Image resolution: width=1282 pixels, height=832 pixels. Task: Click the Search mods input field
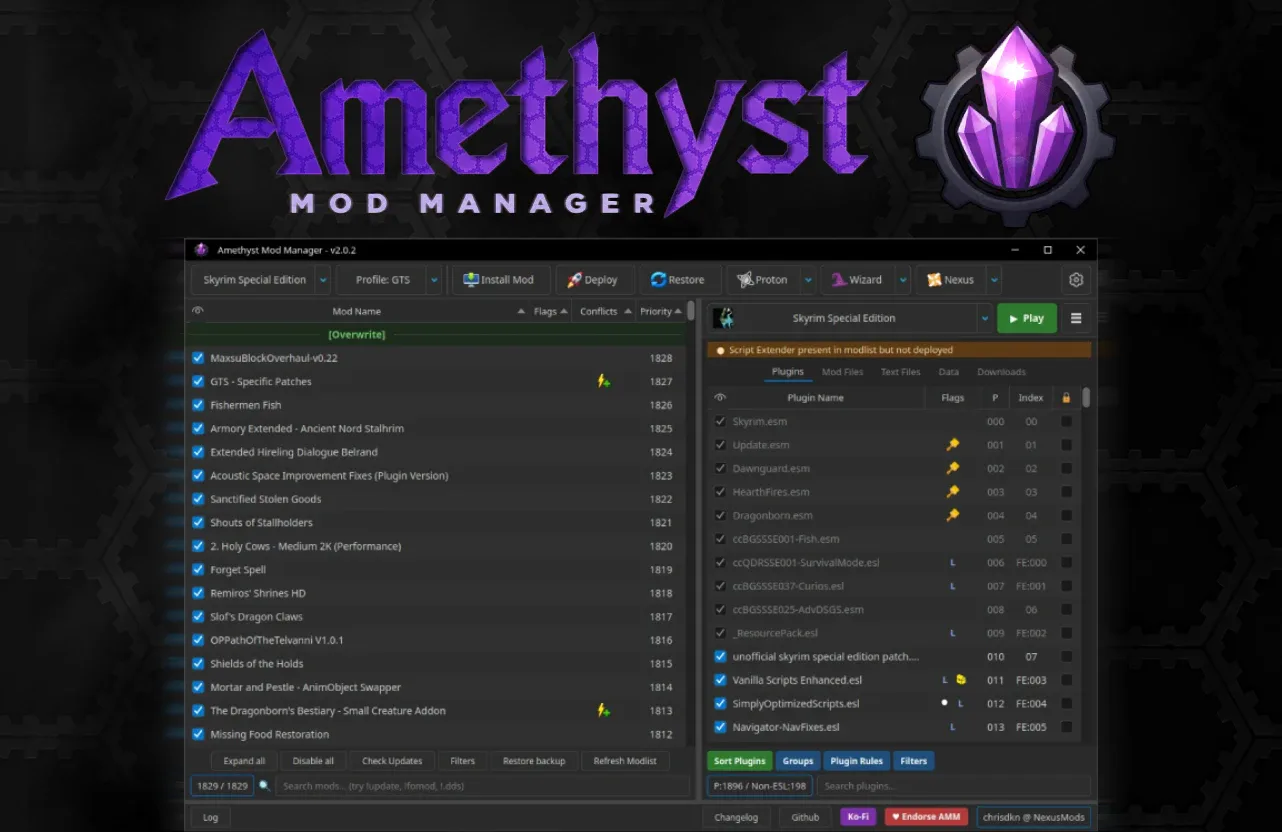482,786
